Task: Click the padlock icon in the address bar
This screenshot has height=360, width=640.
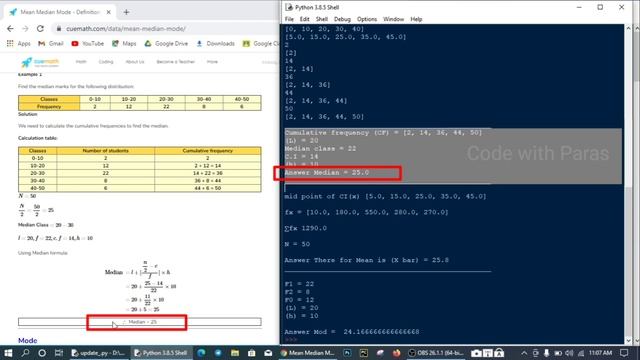Action: [59, 29]
